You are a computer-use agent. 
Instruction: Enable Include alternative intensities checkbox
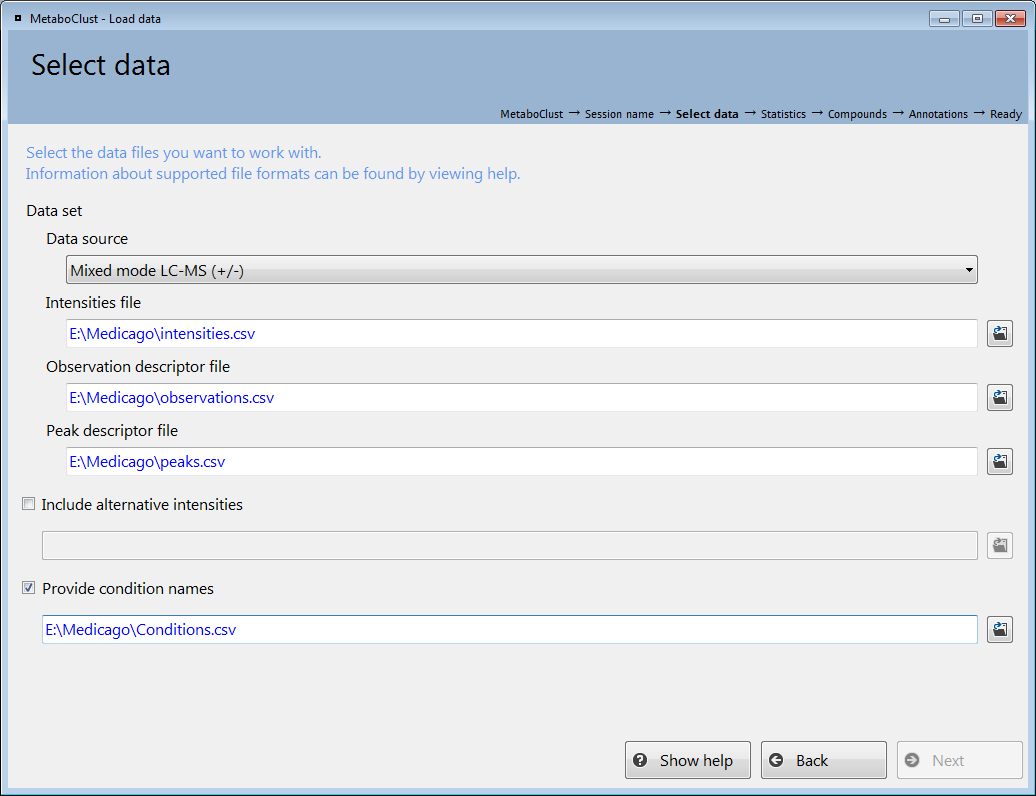28,504
